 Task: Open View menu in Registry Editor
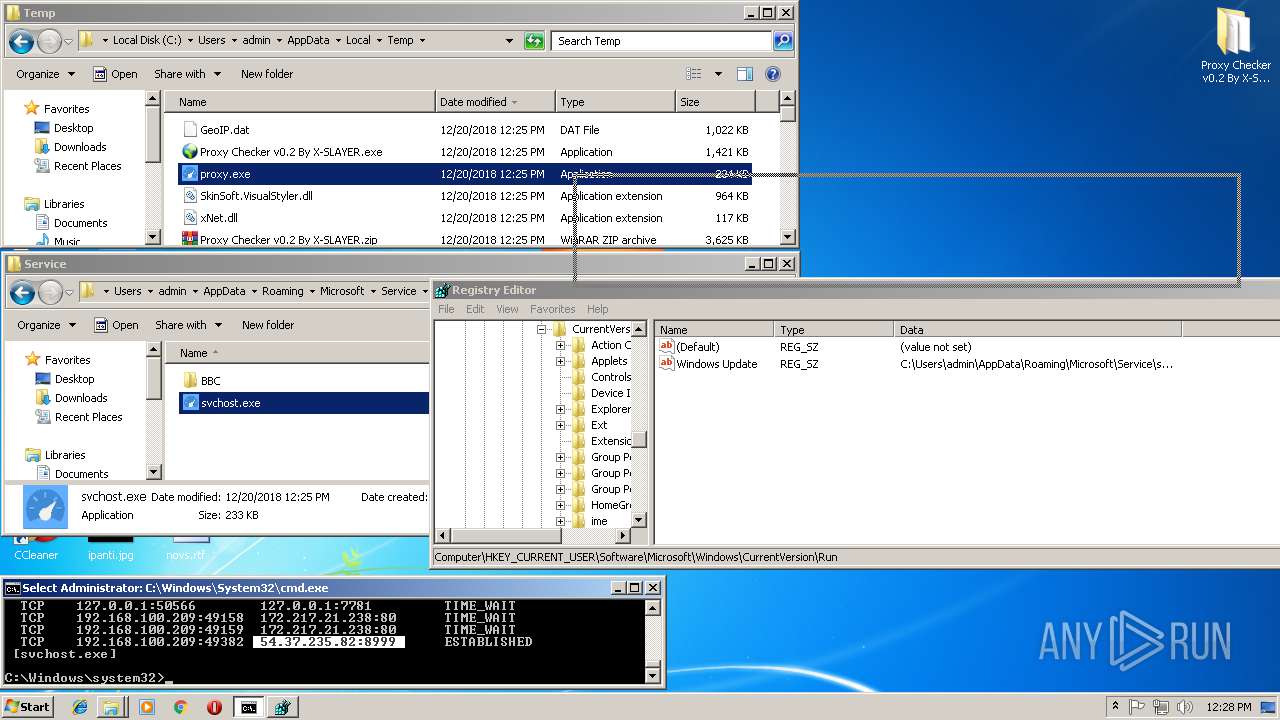[x=507, y=309]
